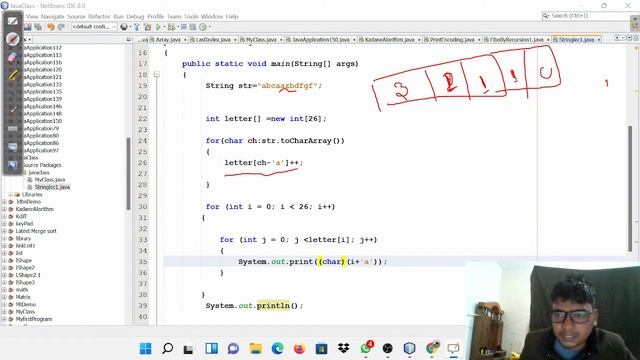This screenshot has height=360, width=640.
Task: Click Profile Project clock icon
Action: (x=203, y=27)
